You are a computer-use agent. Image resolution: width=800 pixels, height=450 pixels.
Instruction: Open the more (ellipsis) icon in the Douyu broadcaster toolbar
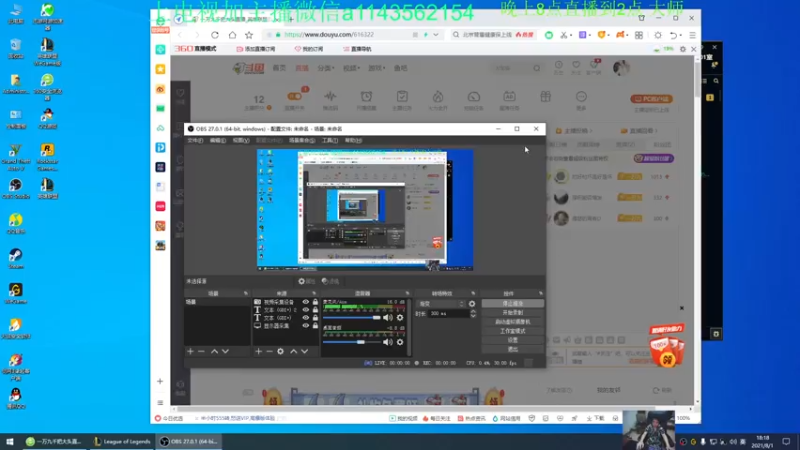point(581,96)
